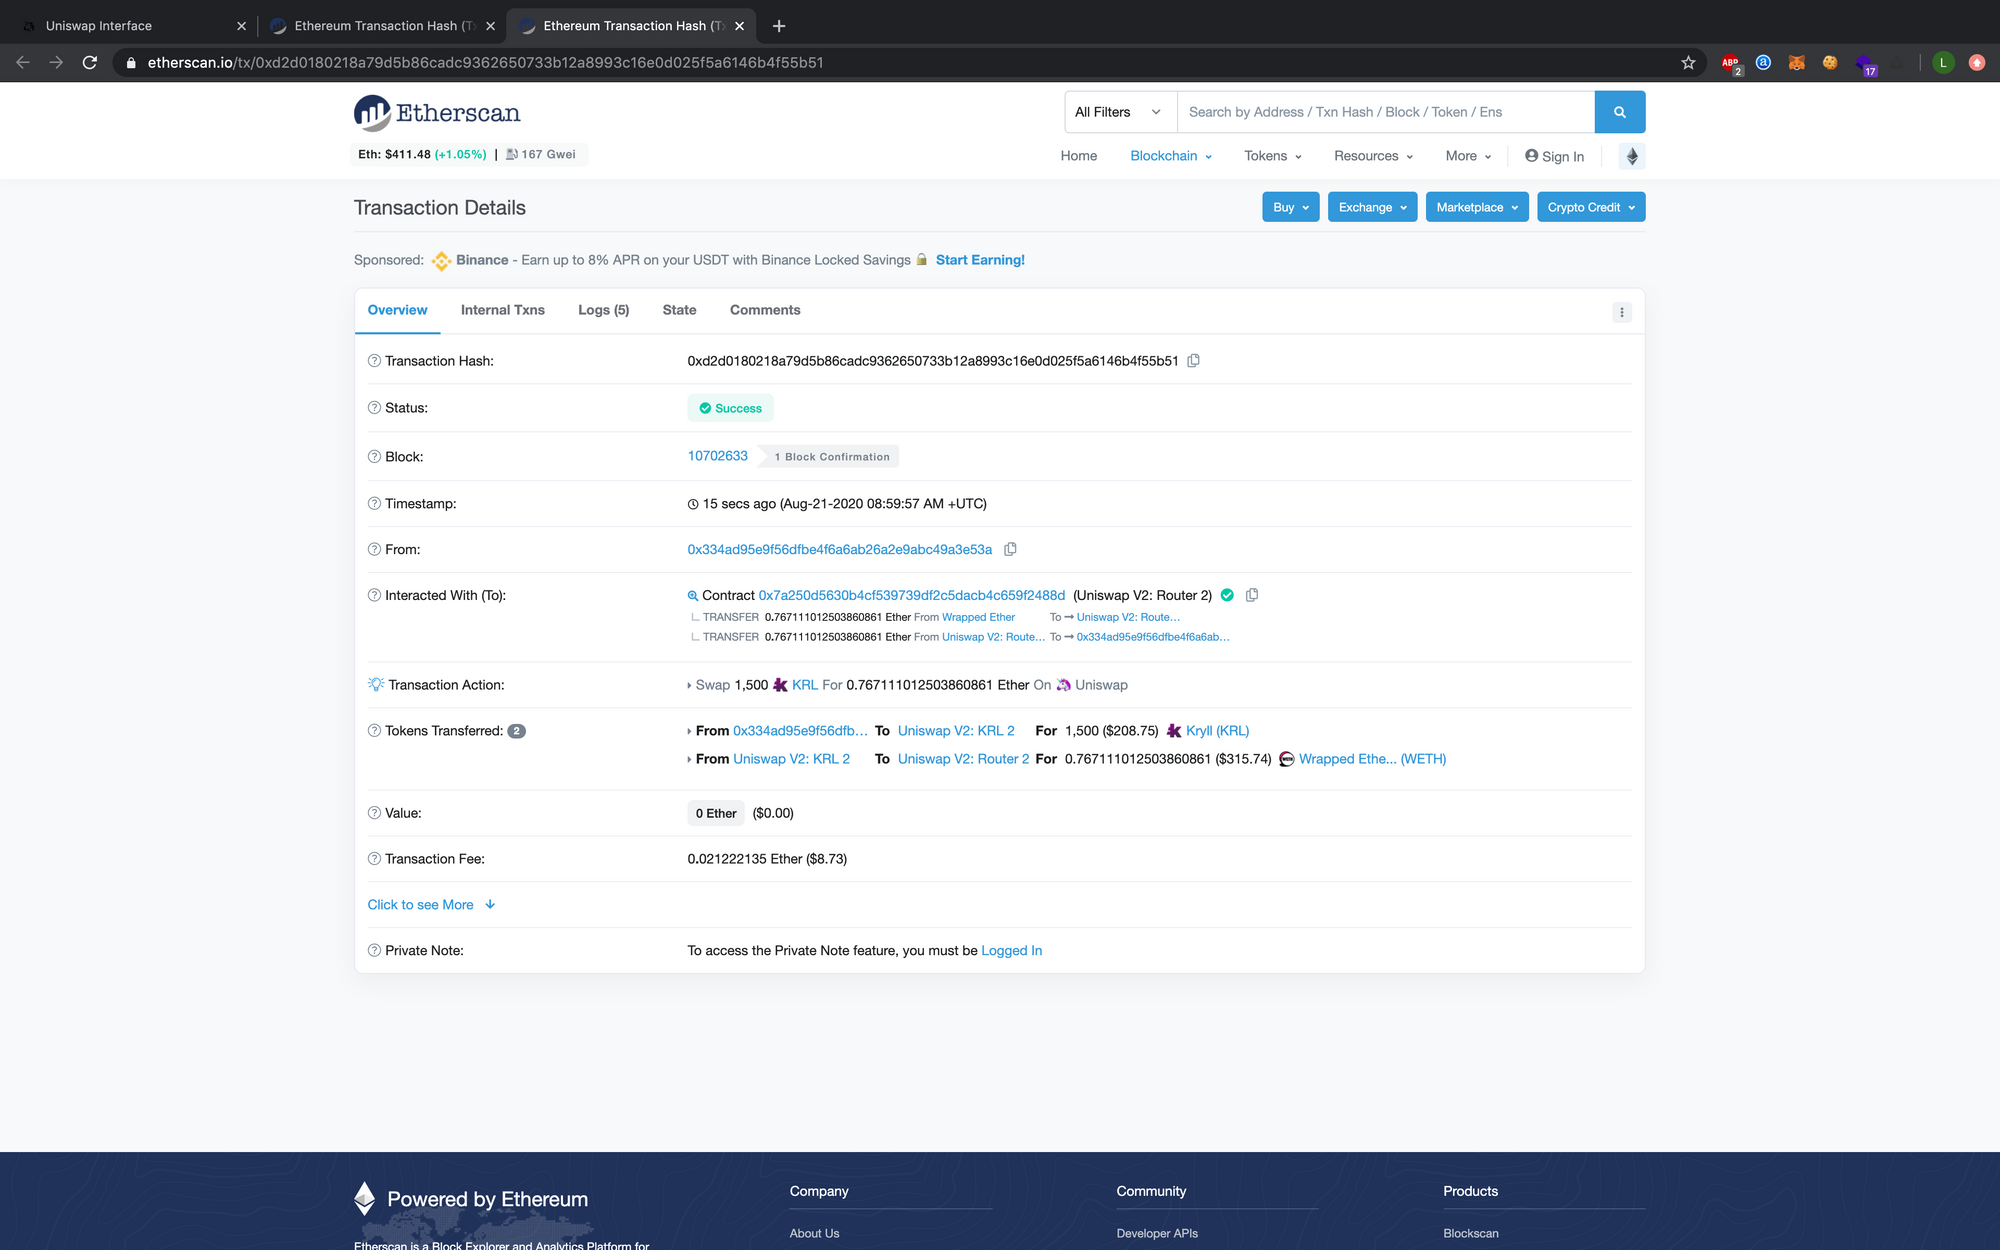Screen dimensions: 2000x1250
Task: Click the help icon beside Status
Action: coord(374,408)
